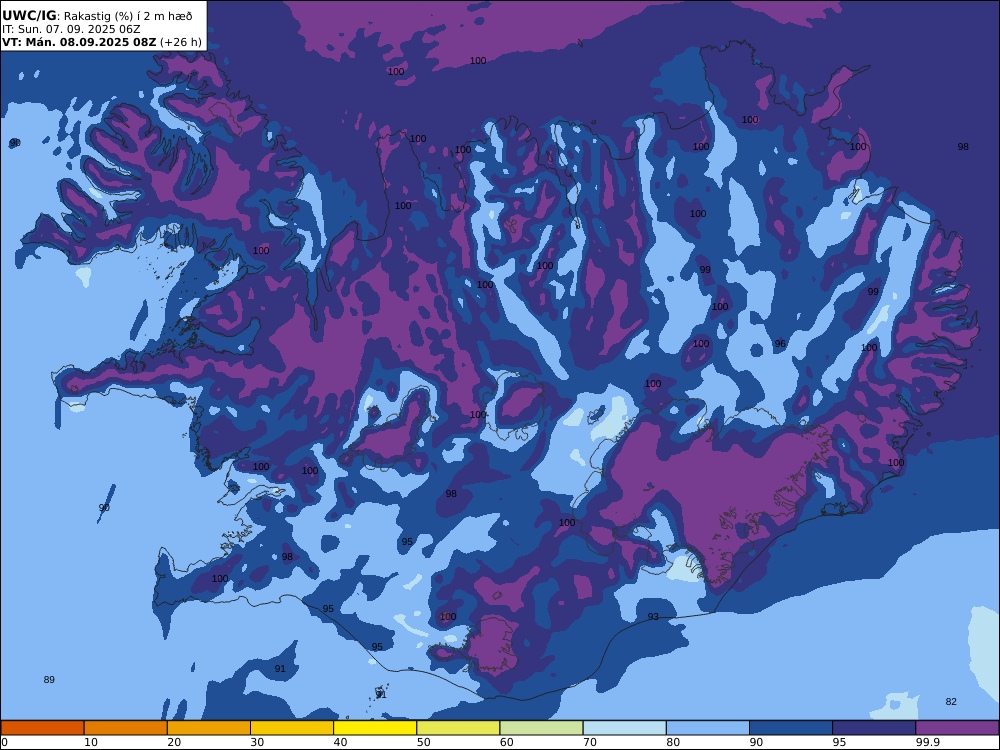
Task: Click the '96' humidity value on the map
Action: tap(780, 344)
